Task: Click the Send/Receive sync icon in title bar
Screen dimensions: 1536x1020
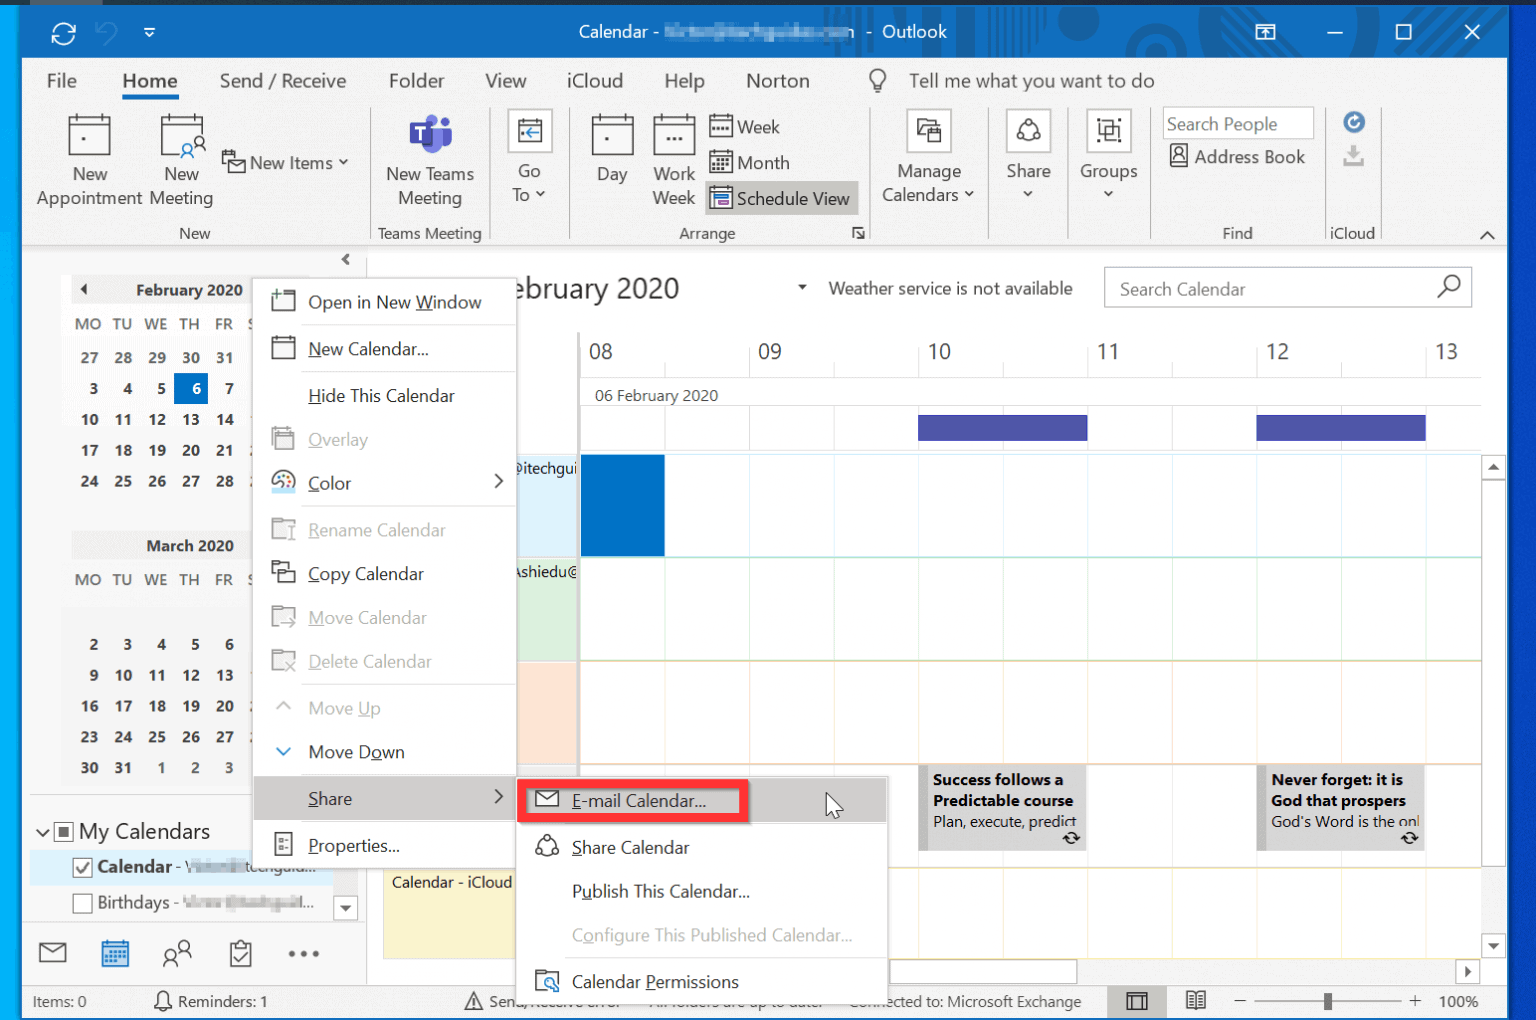Action: pyautogui.click(x=63, y=33)
